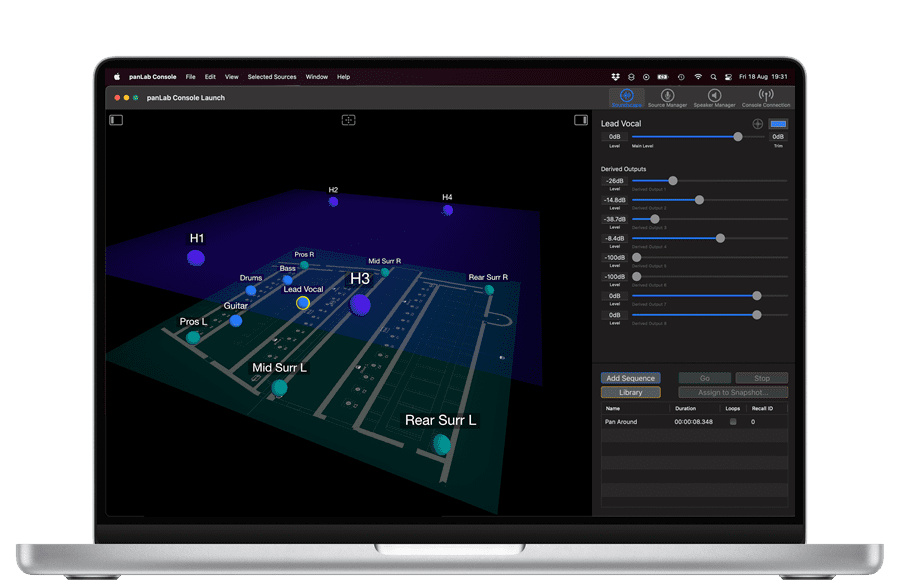
Task: Select the Pros R speaker sphere
Action: (x=304, y=265)
